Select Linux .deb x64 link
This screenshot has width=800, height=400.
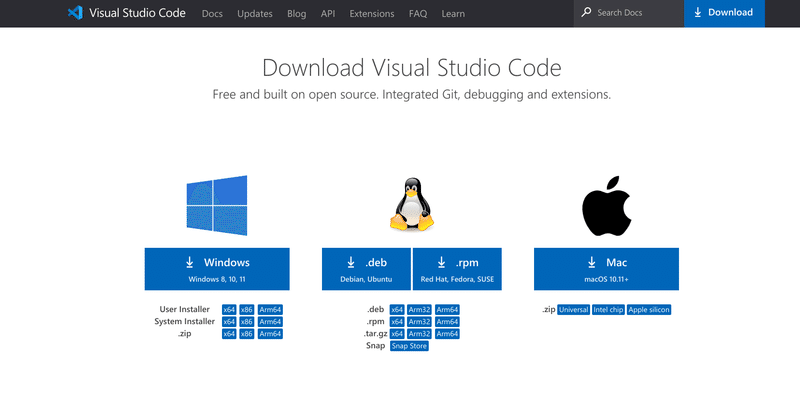397,310
